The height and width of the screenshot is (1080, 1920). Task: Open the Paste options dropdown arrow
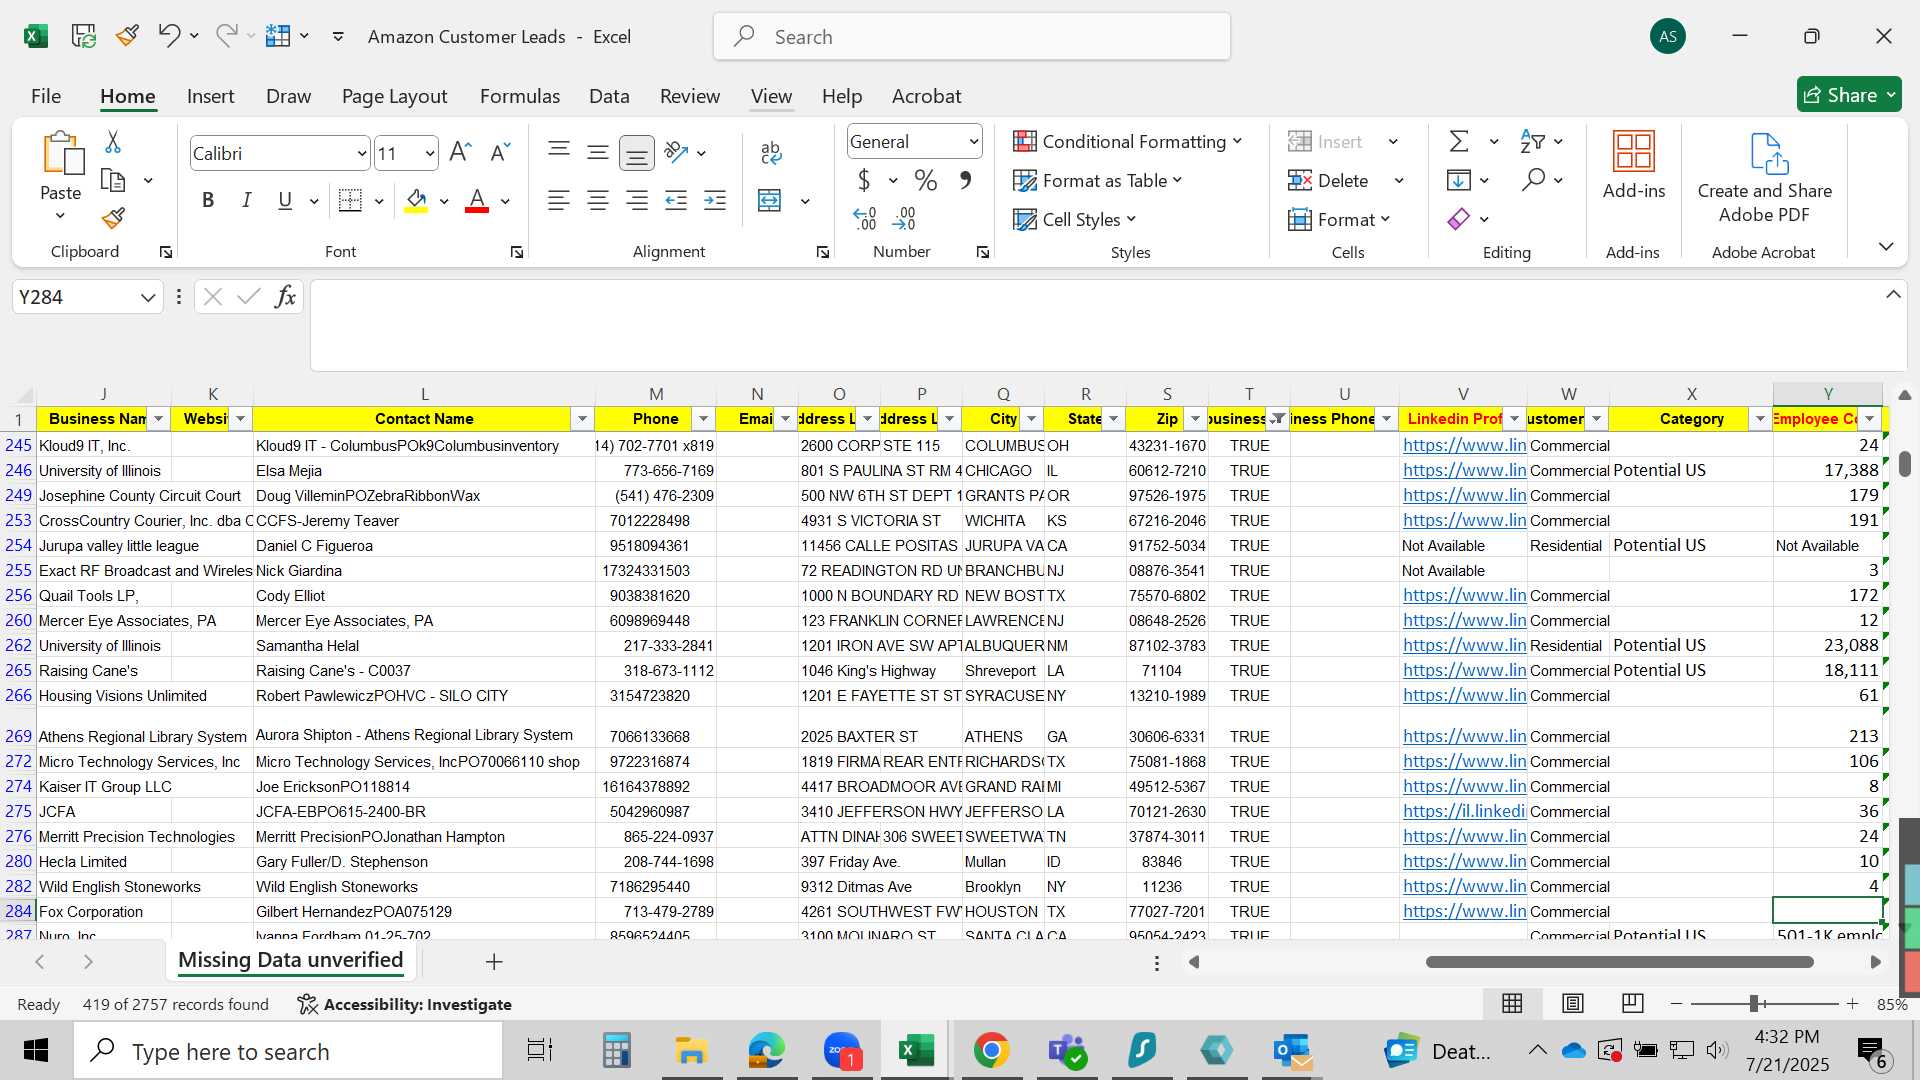point(60,216)
